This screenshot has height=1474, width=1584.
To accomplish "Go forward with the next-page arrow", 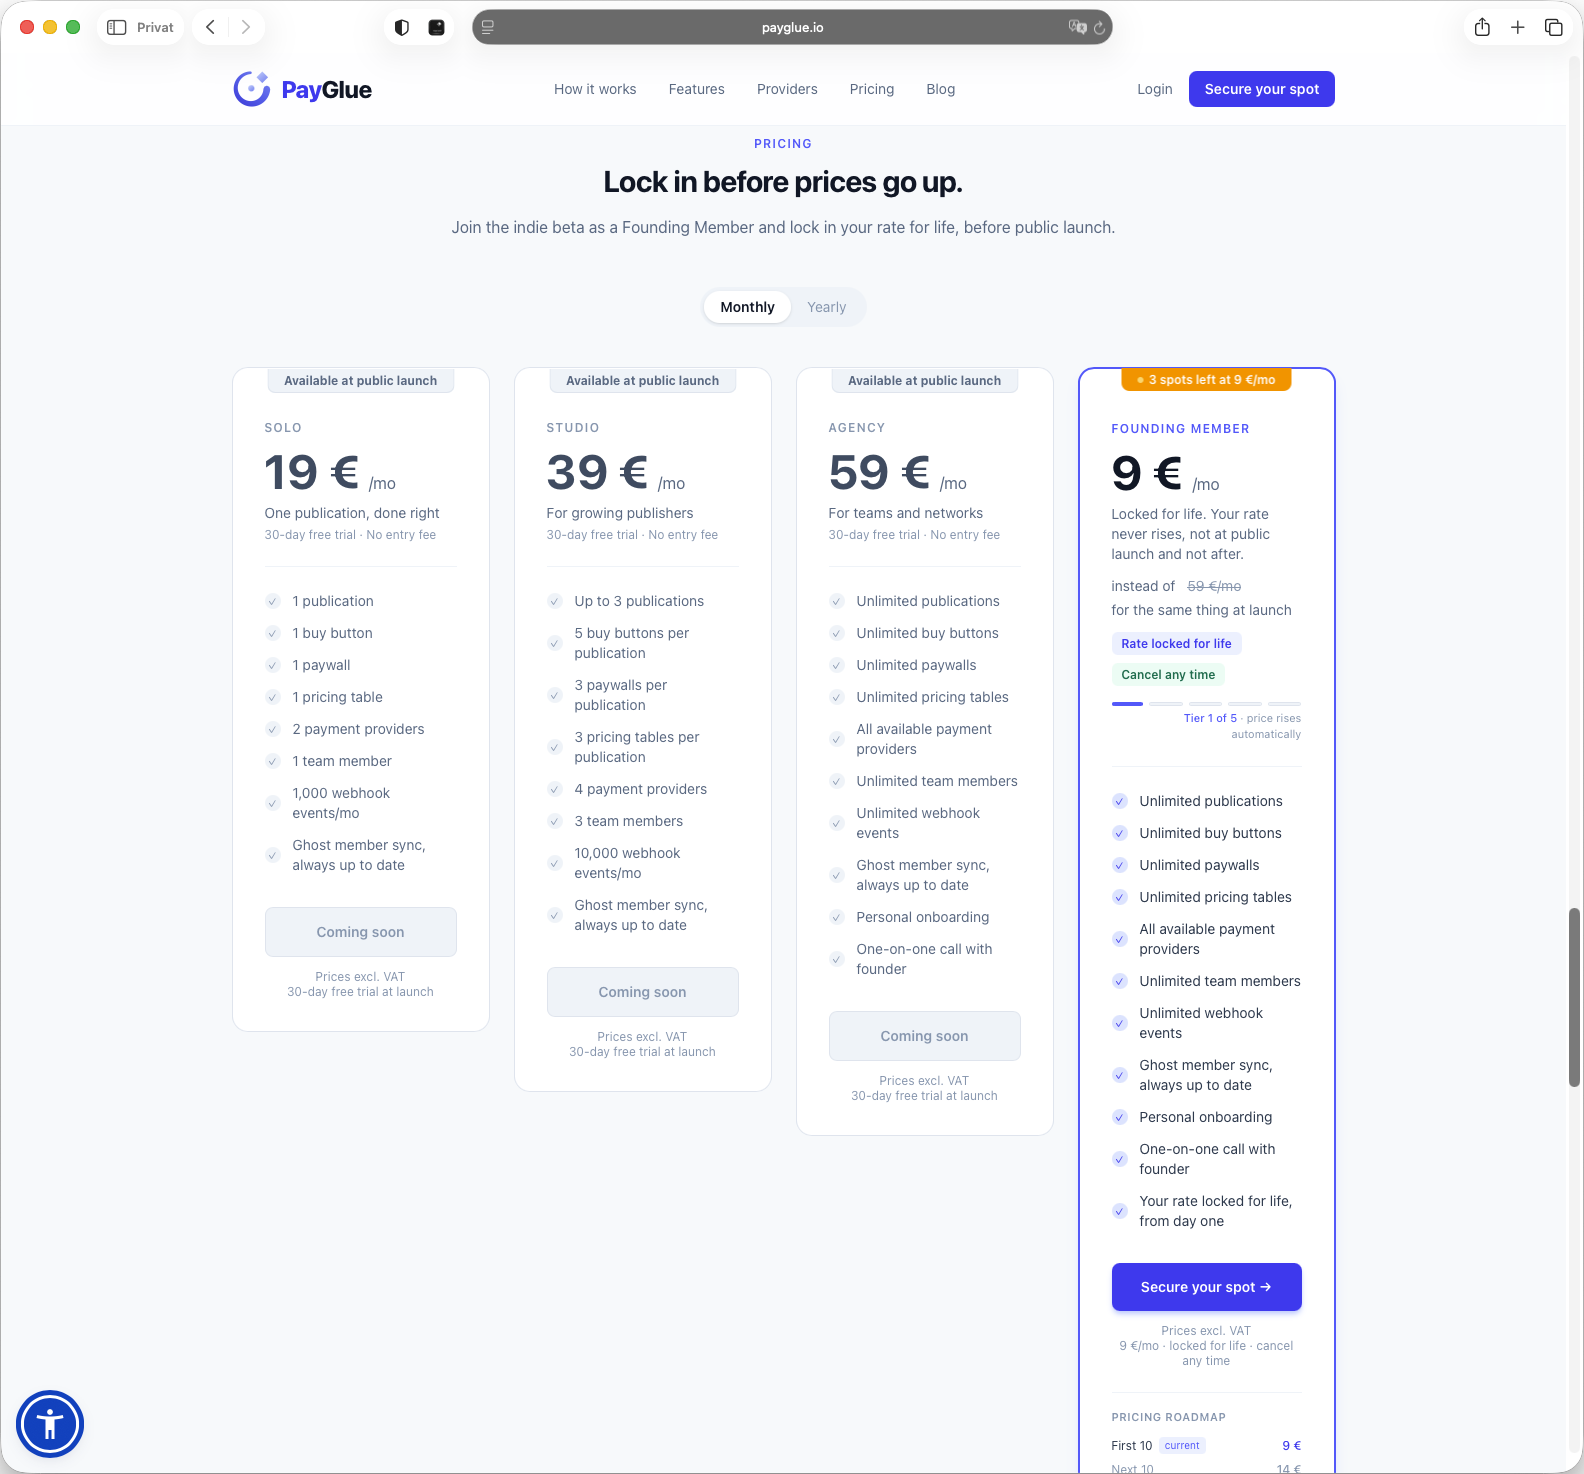I will pos(246,27).
